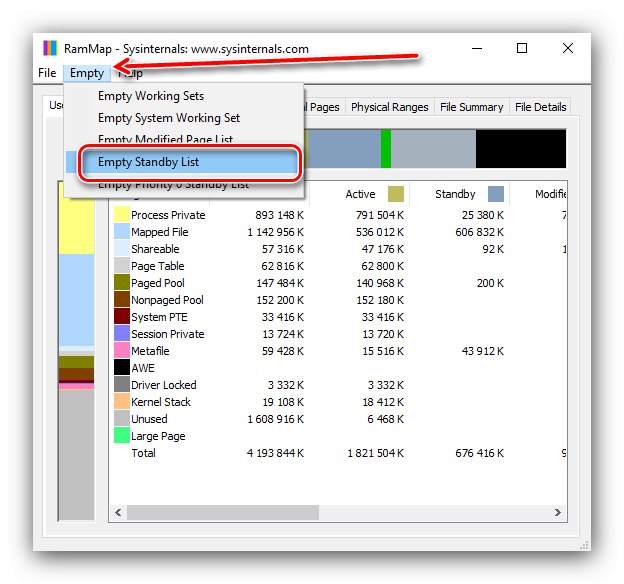Viewport: 624px width, 584px height.
Task: Select the Process Private row label
Action: click(x=168, y=215)
